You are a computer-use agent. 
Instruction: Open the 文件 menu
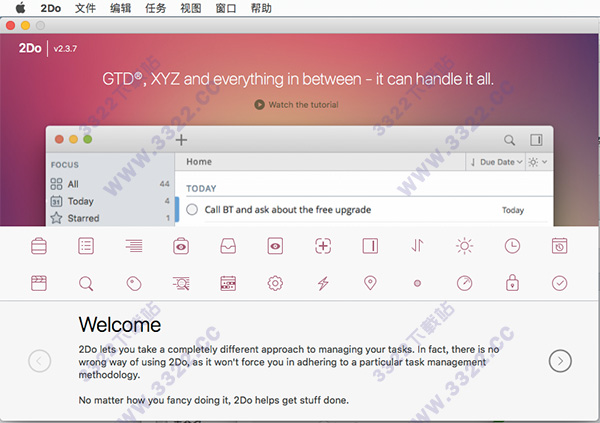pos(85,8)
